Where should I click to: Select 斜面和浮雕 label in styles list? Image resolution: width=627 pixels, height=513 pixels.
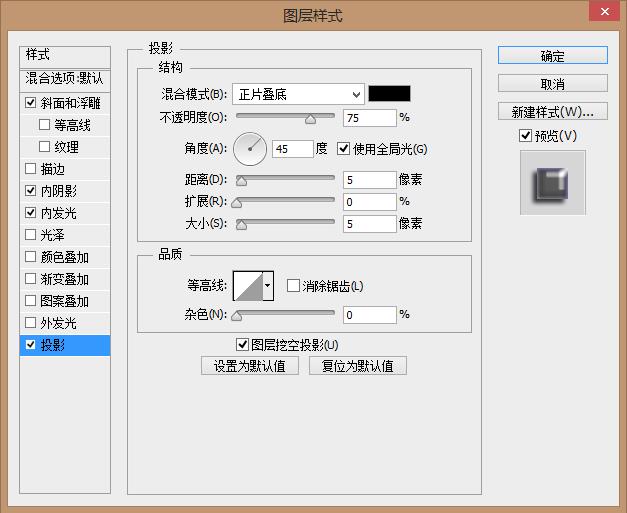coord(70,103)
